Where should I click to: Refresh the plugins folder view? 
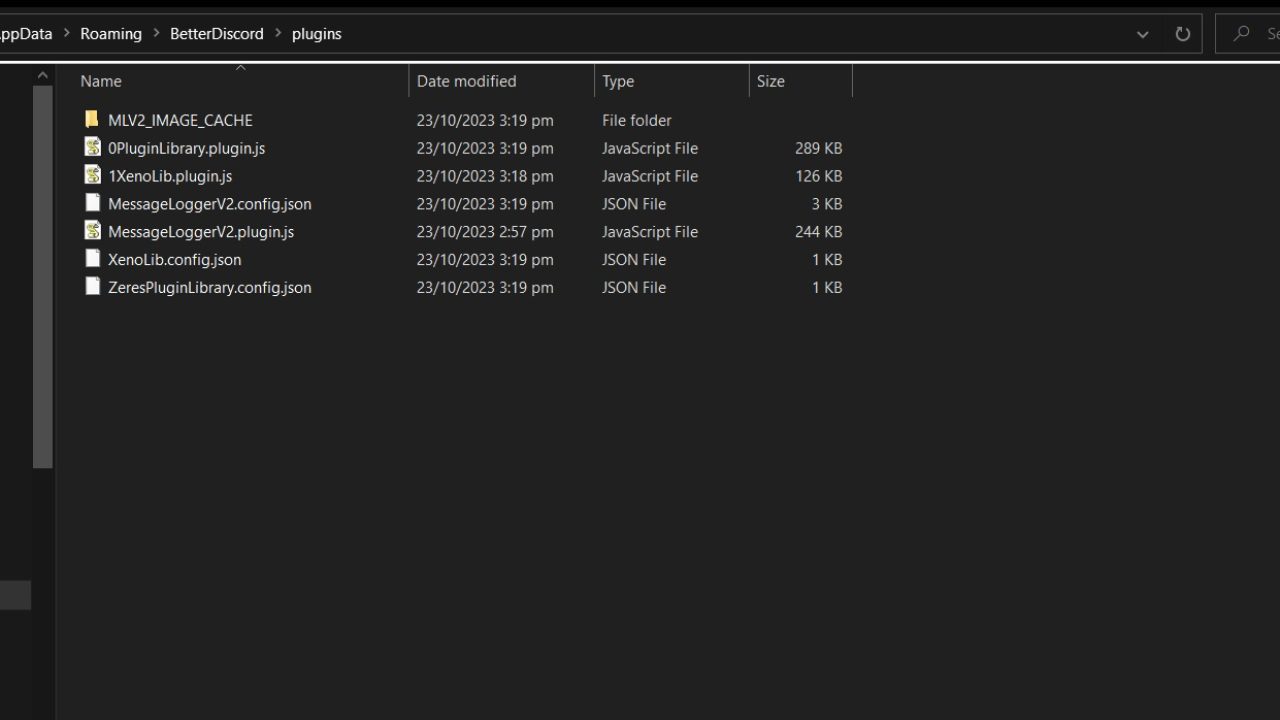pos(1182,34)
